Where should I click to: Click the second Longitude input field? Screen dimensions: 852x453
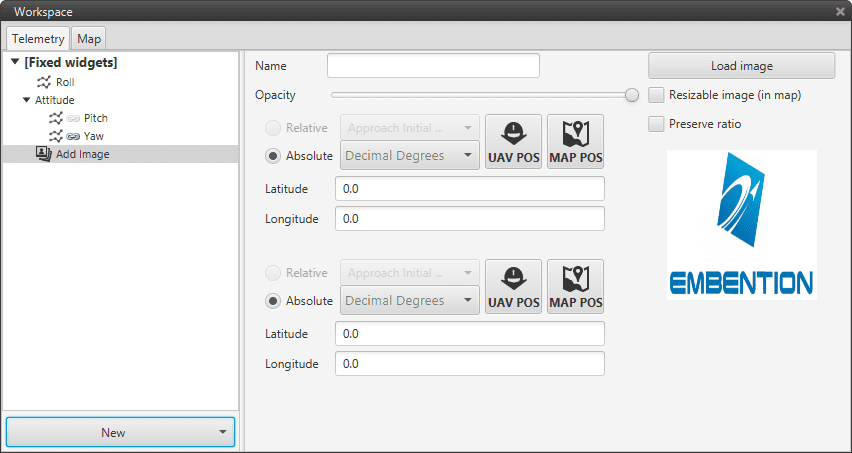(469, 364)
